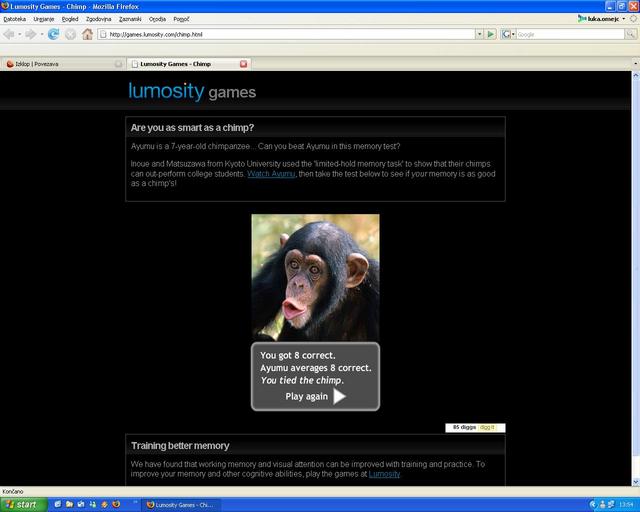This screenshot has width=640, height=512.
Task: Click the first Quick Launch icon
Action: 58,504
